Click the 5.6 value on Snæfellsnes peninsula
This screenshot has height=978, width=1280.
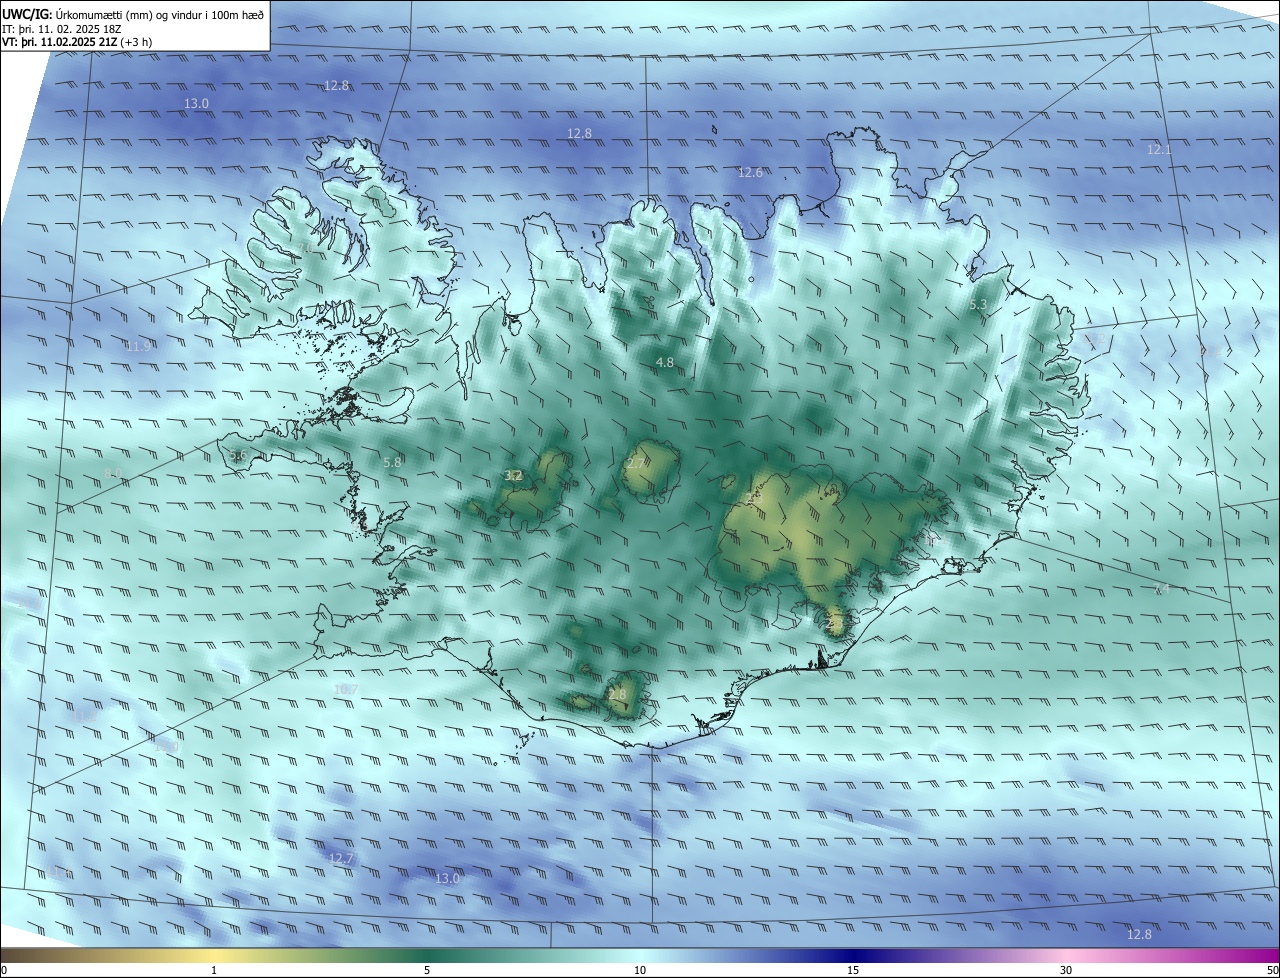(x=238, y=455)
